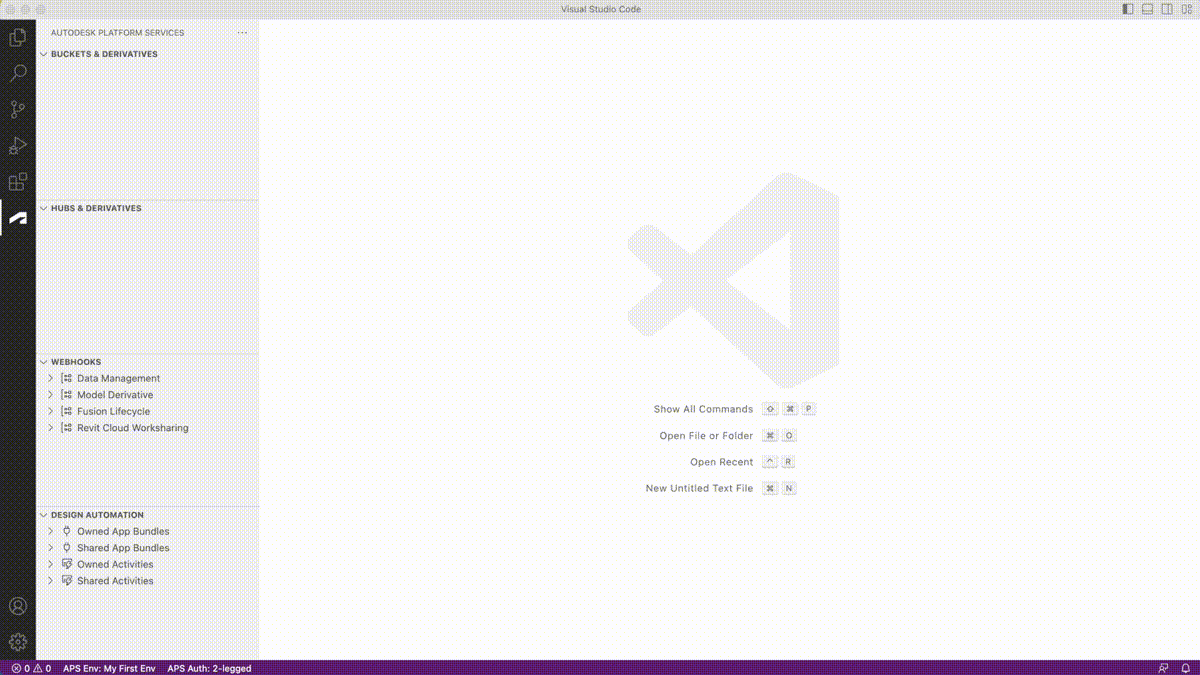This screenshot has height=675, width=1200.
Task: Click the red close window button
Action: click(12, 9)
